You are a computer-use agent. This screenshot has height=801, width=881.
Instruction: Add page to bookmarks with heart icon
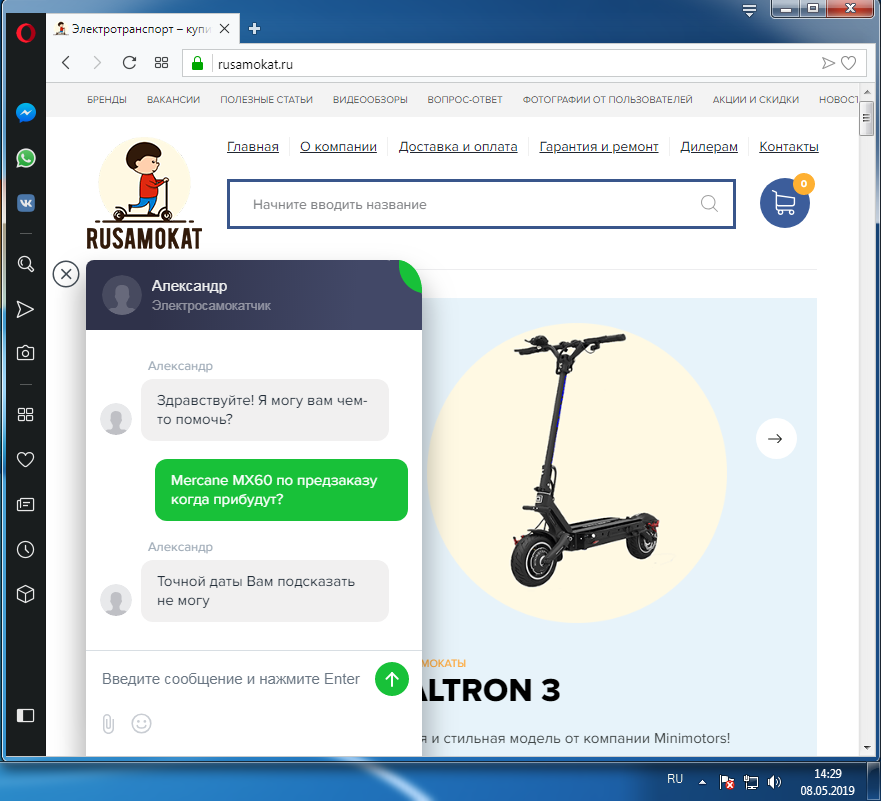pos(848,63)
